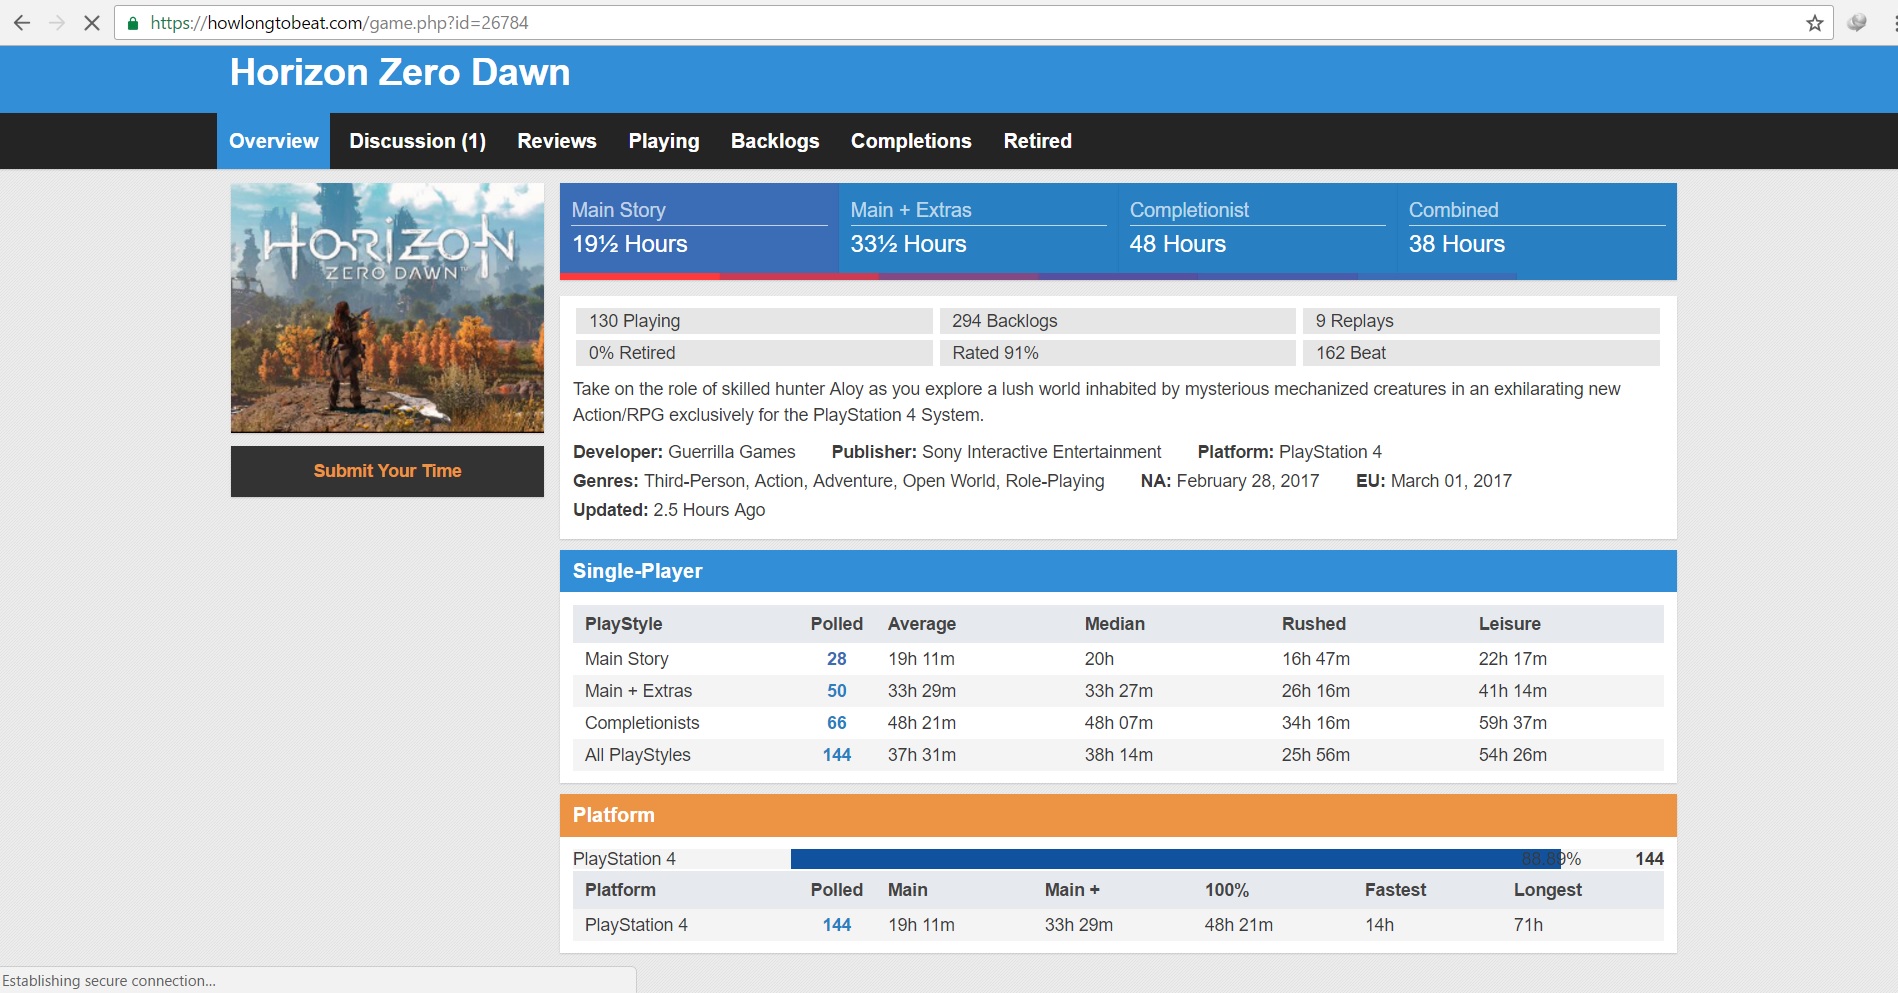1898x993 pixels.
Task: Stop page loading with X button
Action: tap(91, 22)
